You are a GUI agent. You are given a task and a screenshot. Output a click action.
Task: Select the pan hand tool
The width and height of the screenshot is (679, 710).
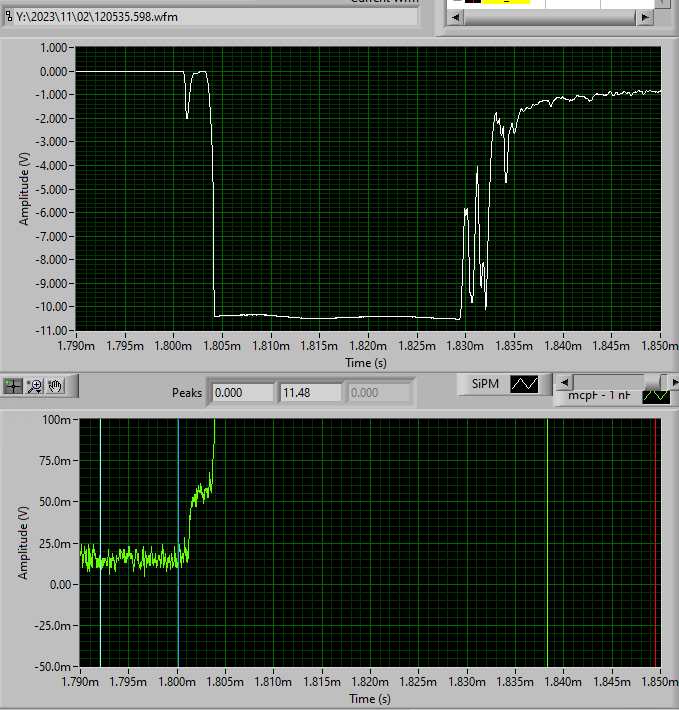pos(55,386)
